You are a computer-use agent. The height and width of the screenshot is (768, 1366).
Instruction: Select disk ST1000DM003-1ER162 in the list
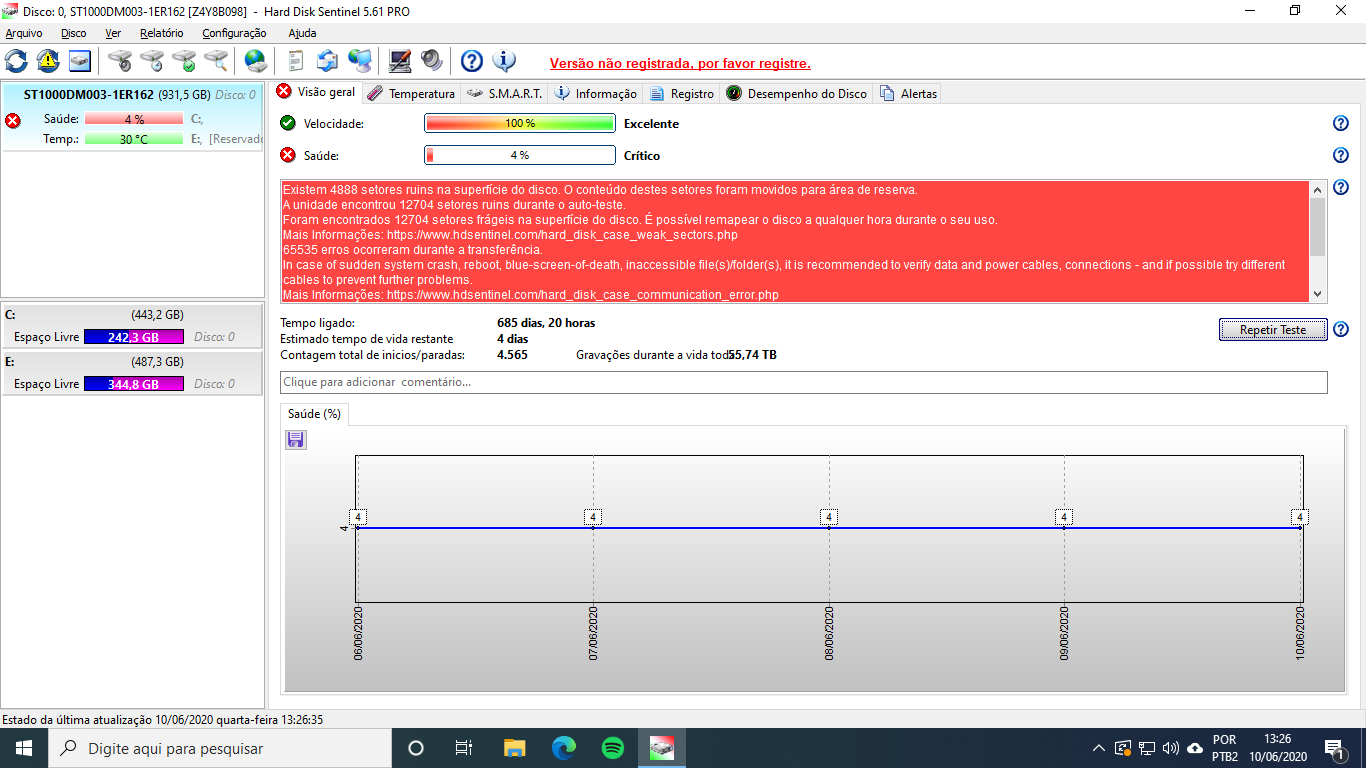tap(132, 117)
